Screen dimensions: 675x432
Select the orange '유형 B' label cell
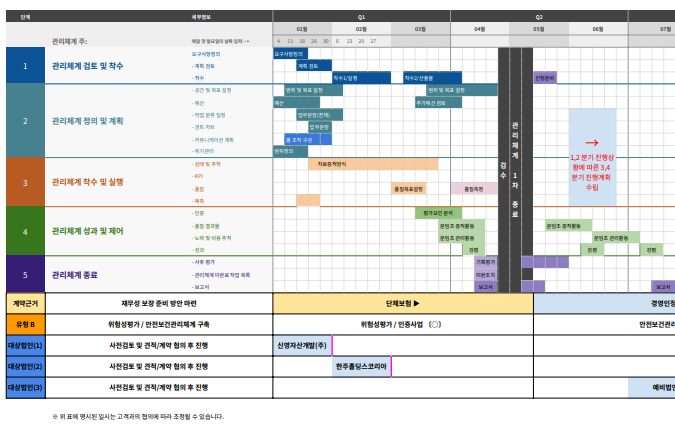tap(26, 324)
